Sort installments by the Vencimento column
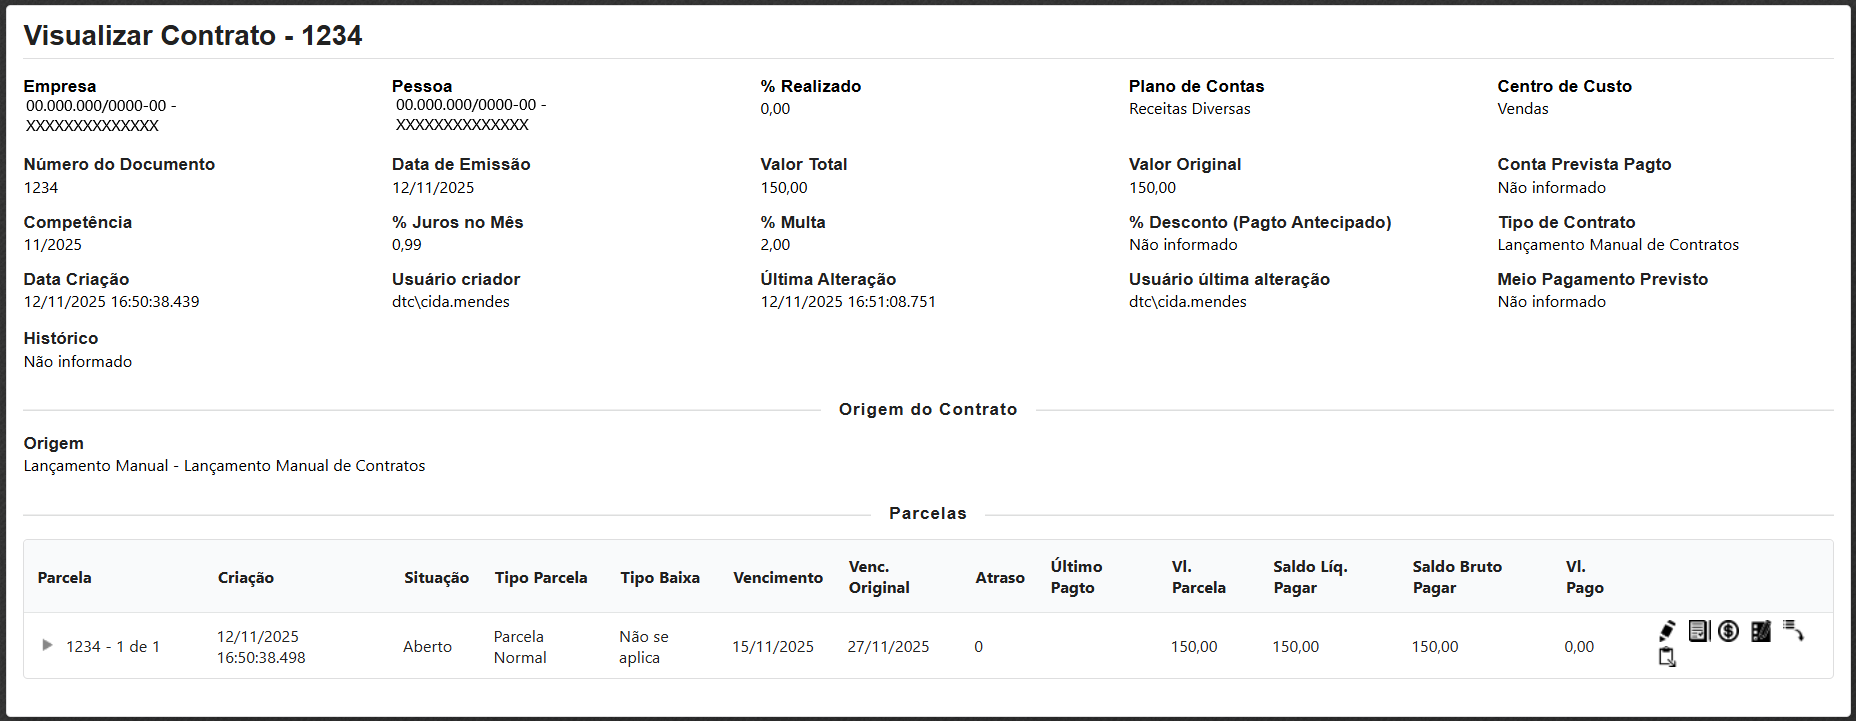This screenshot has height=721, width=1856. [777, 577]
